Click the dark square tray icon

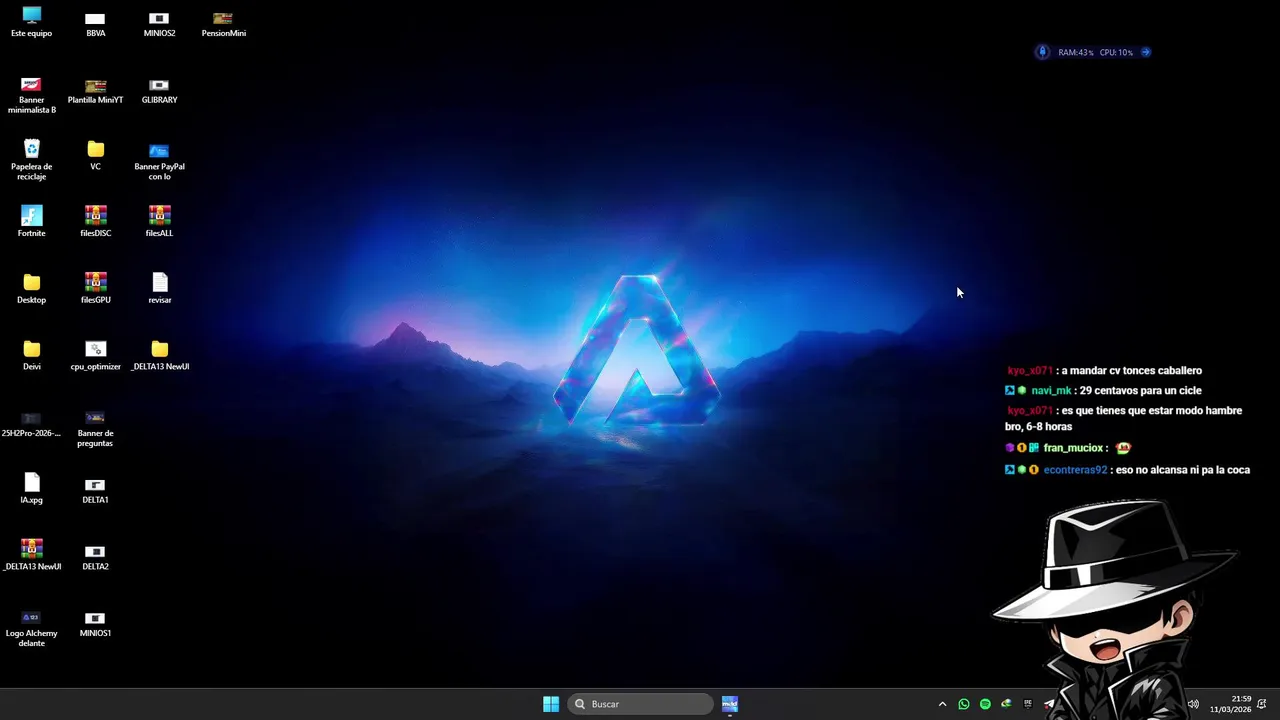coord(1027,704)
